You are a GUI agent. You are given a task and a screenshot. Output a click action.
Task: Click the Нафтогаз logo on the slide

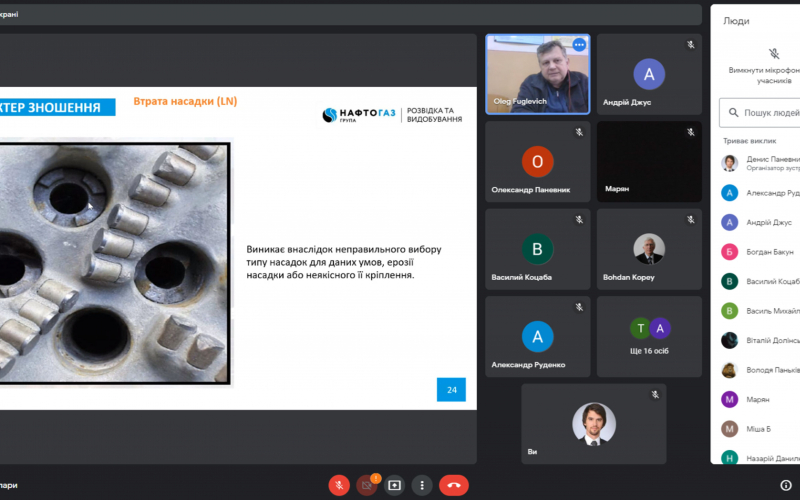pos(359,115)
